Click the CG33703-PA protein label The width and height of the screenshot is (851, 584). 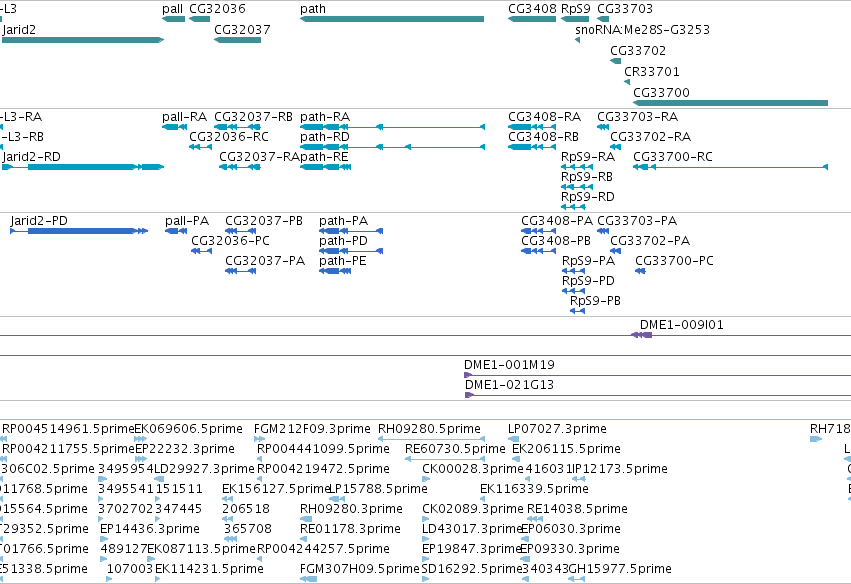tap(637, 221)
